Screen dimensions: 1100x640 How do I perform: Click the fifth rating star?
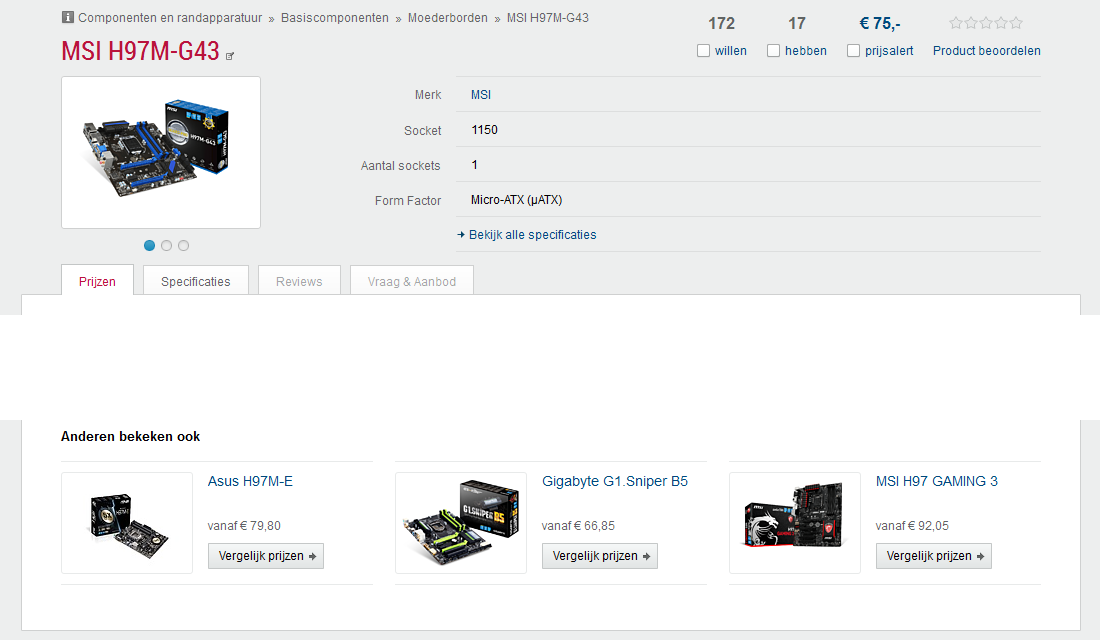(x=1016, y=23)
